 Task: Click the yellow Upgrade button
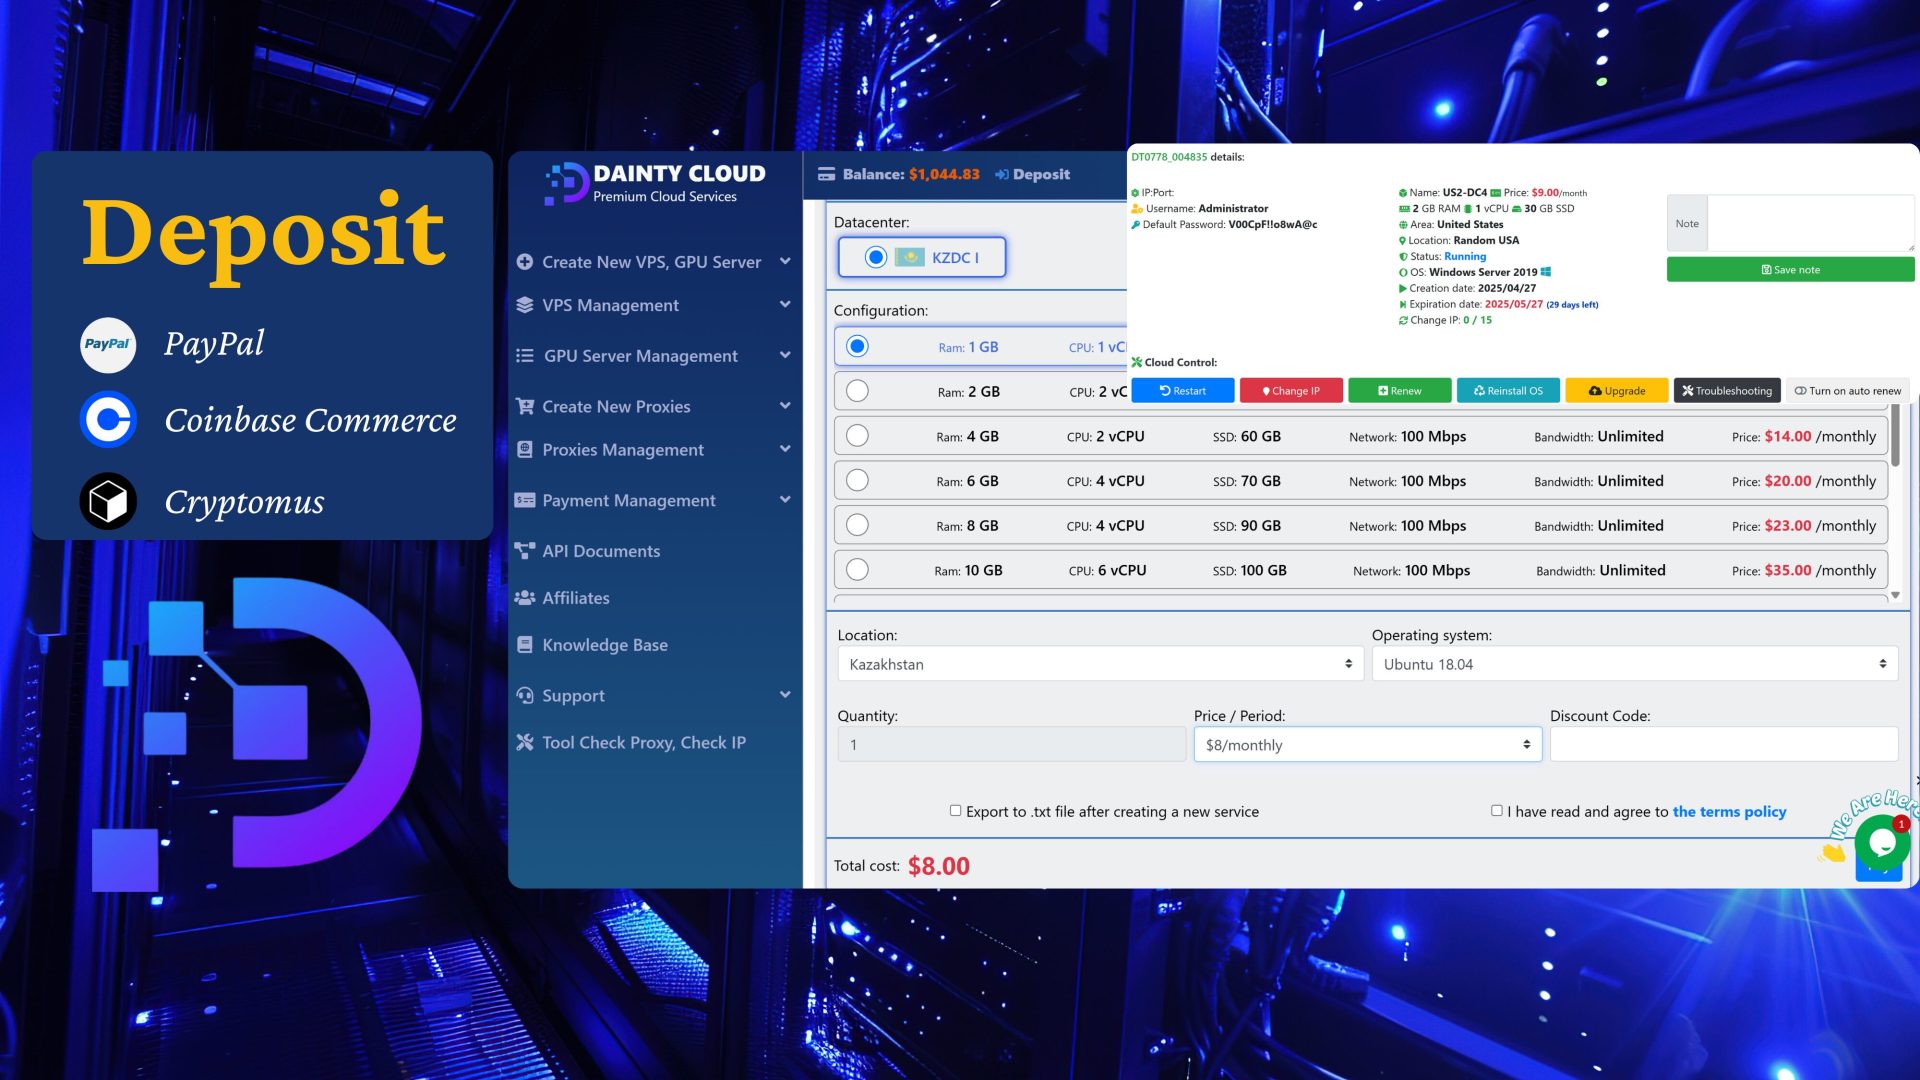1617,391
